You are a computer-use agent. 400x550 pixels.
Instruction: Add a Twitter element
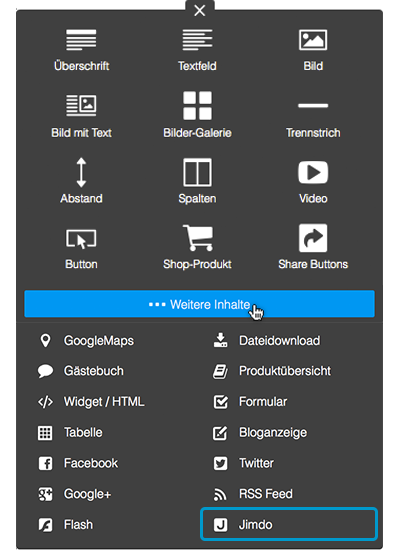(244, 463)
